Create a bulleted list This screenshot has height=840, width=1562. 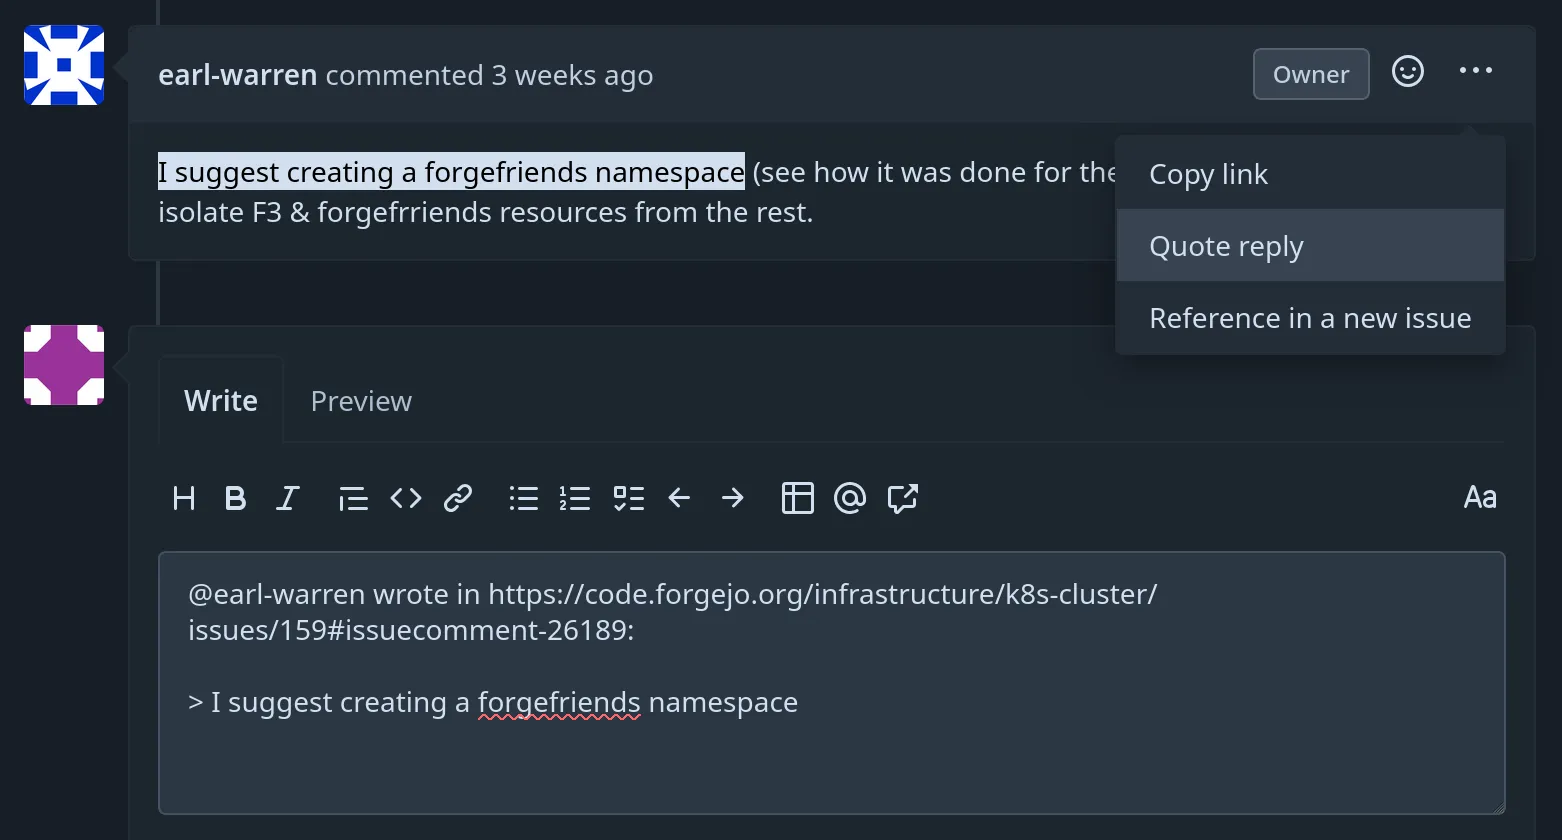tap(524, 498)
